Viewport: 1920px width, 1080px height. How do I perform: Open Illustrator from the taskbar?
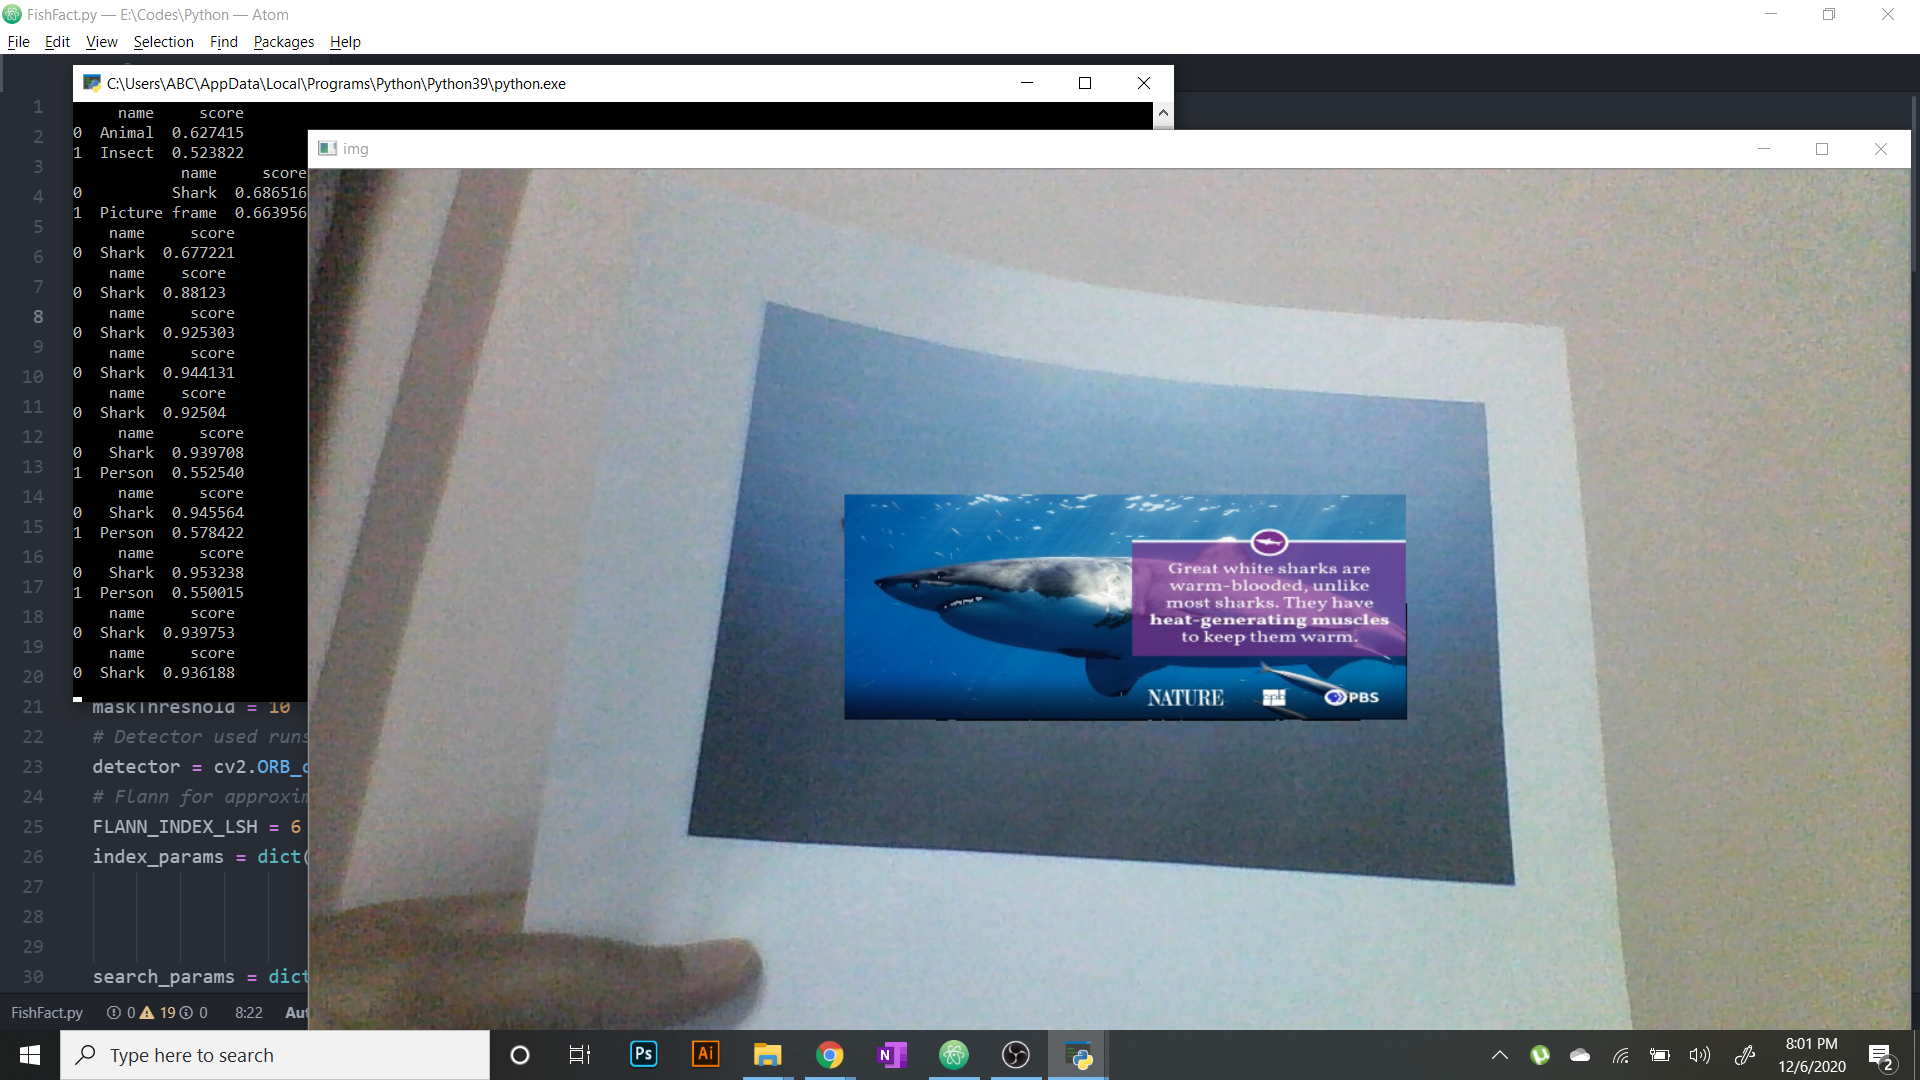tap(706, 1054)
